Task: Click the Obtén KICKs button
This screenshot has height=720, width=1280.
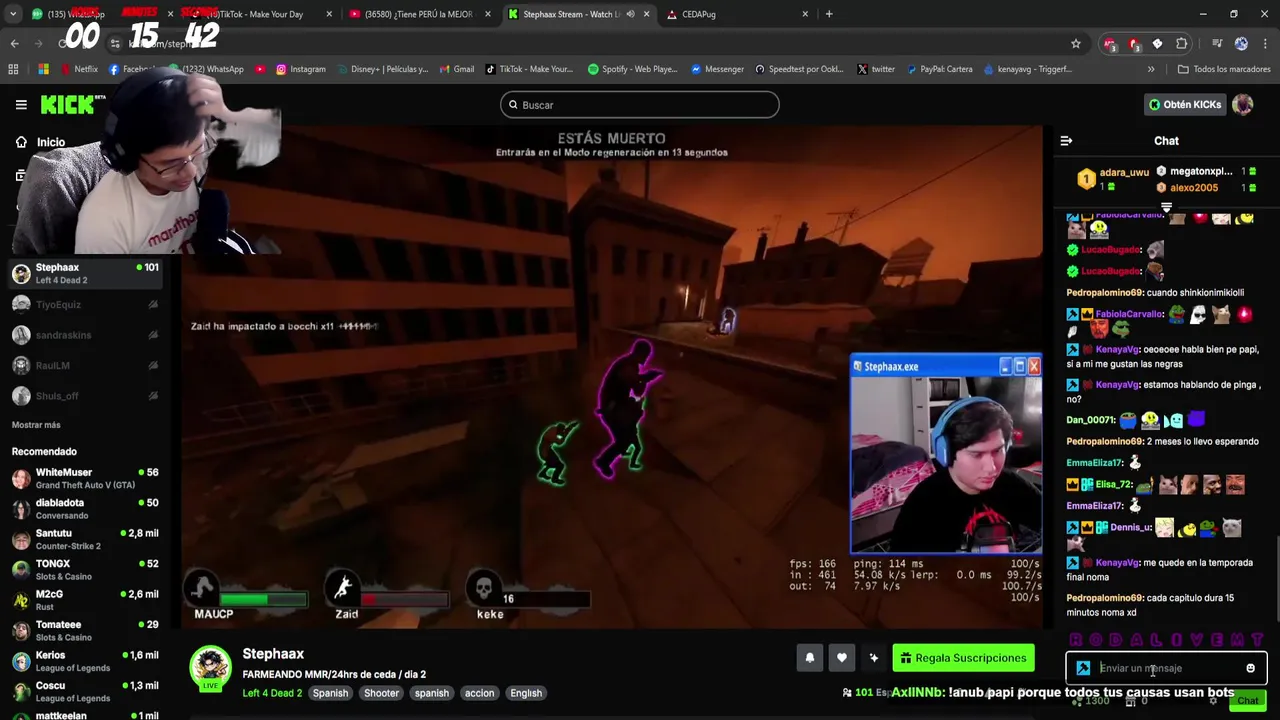Action: [x=1185, y=104]
